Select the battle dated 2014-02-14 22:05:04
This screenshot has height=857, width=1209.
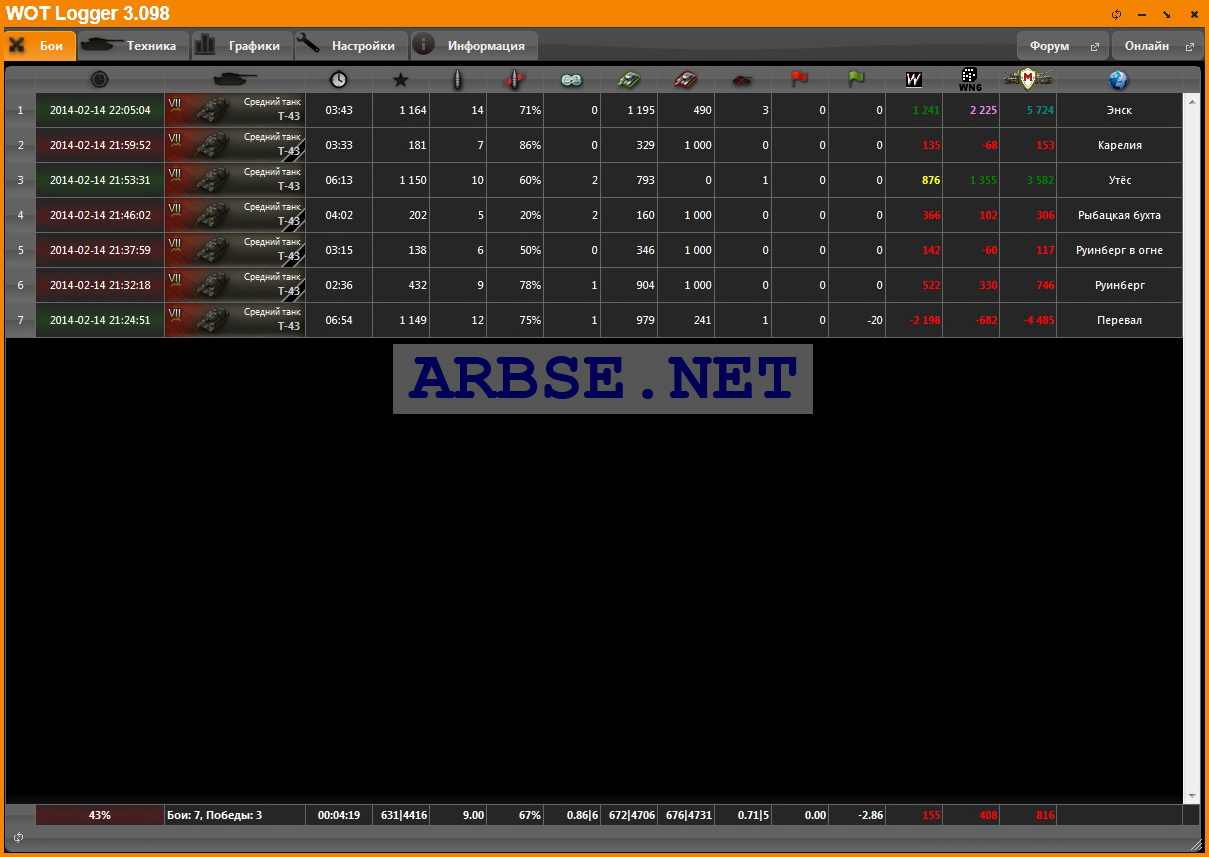coord(100,110)
